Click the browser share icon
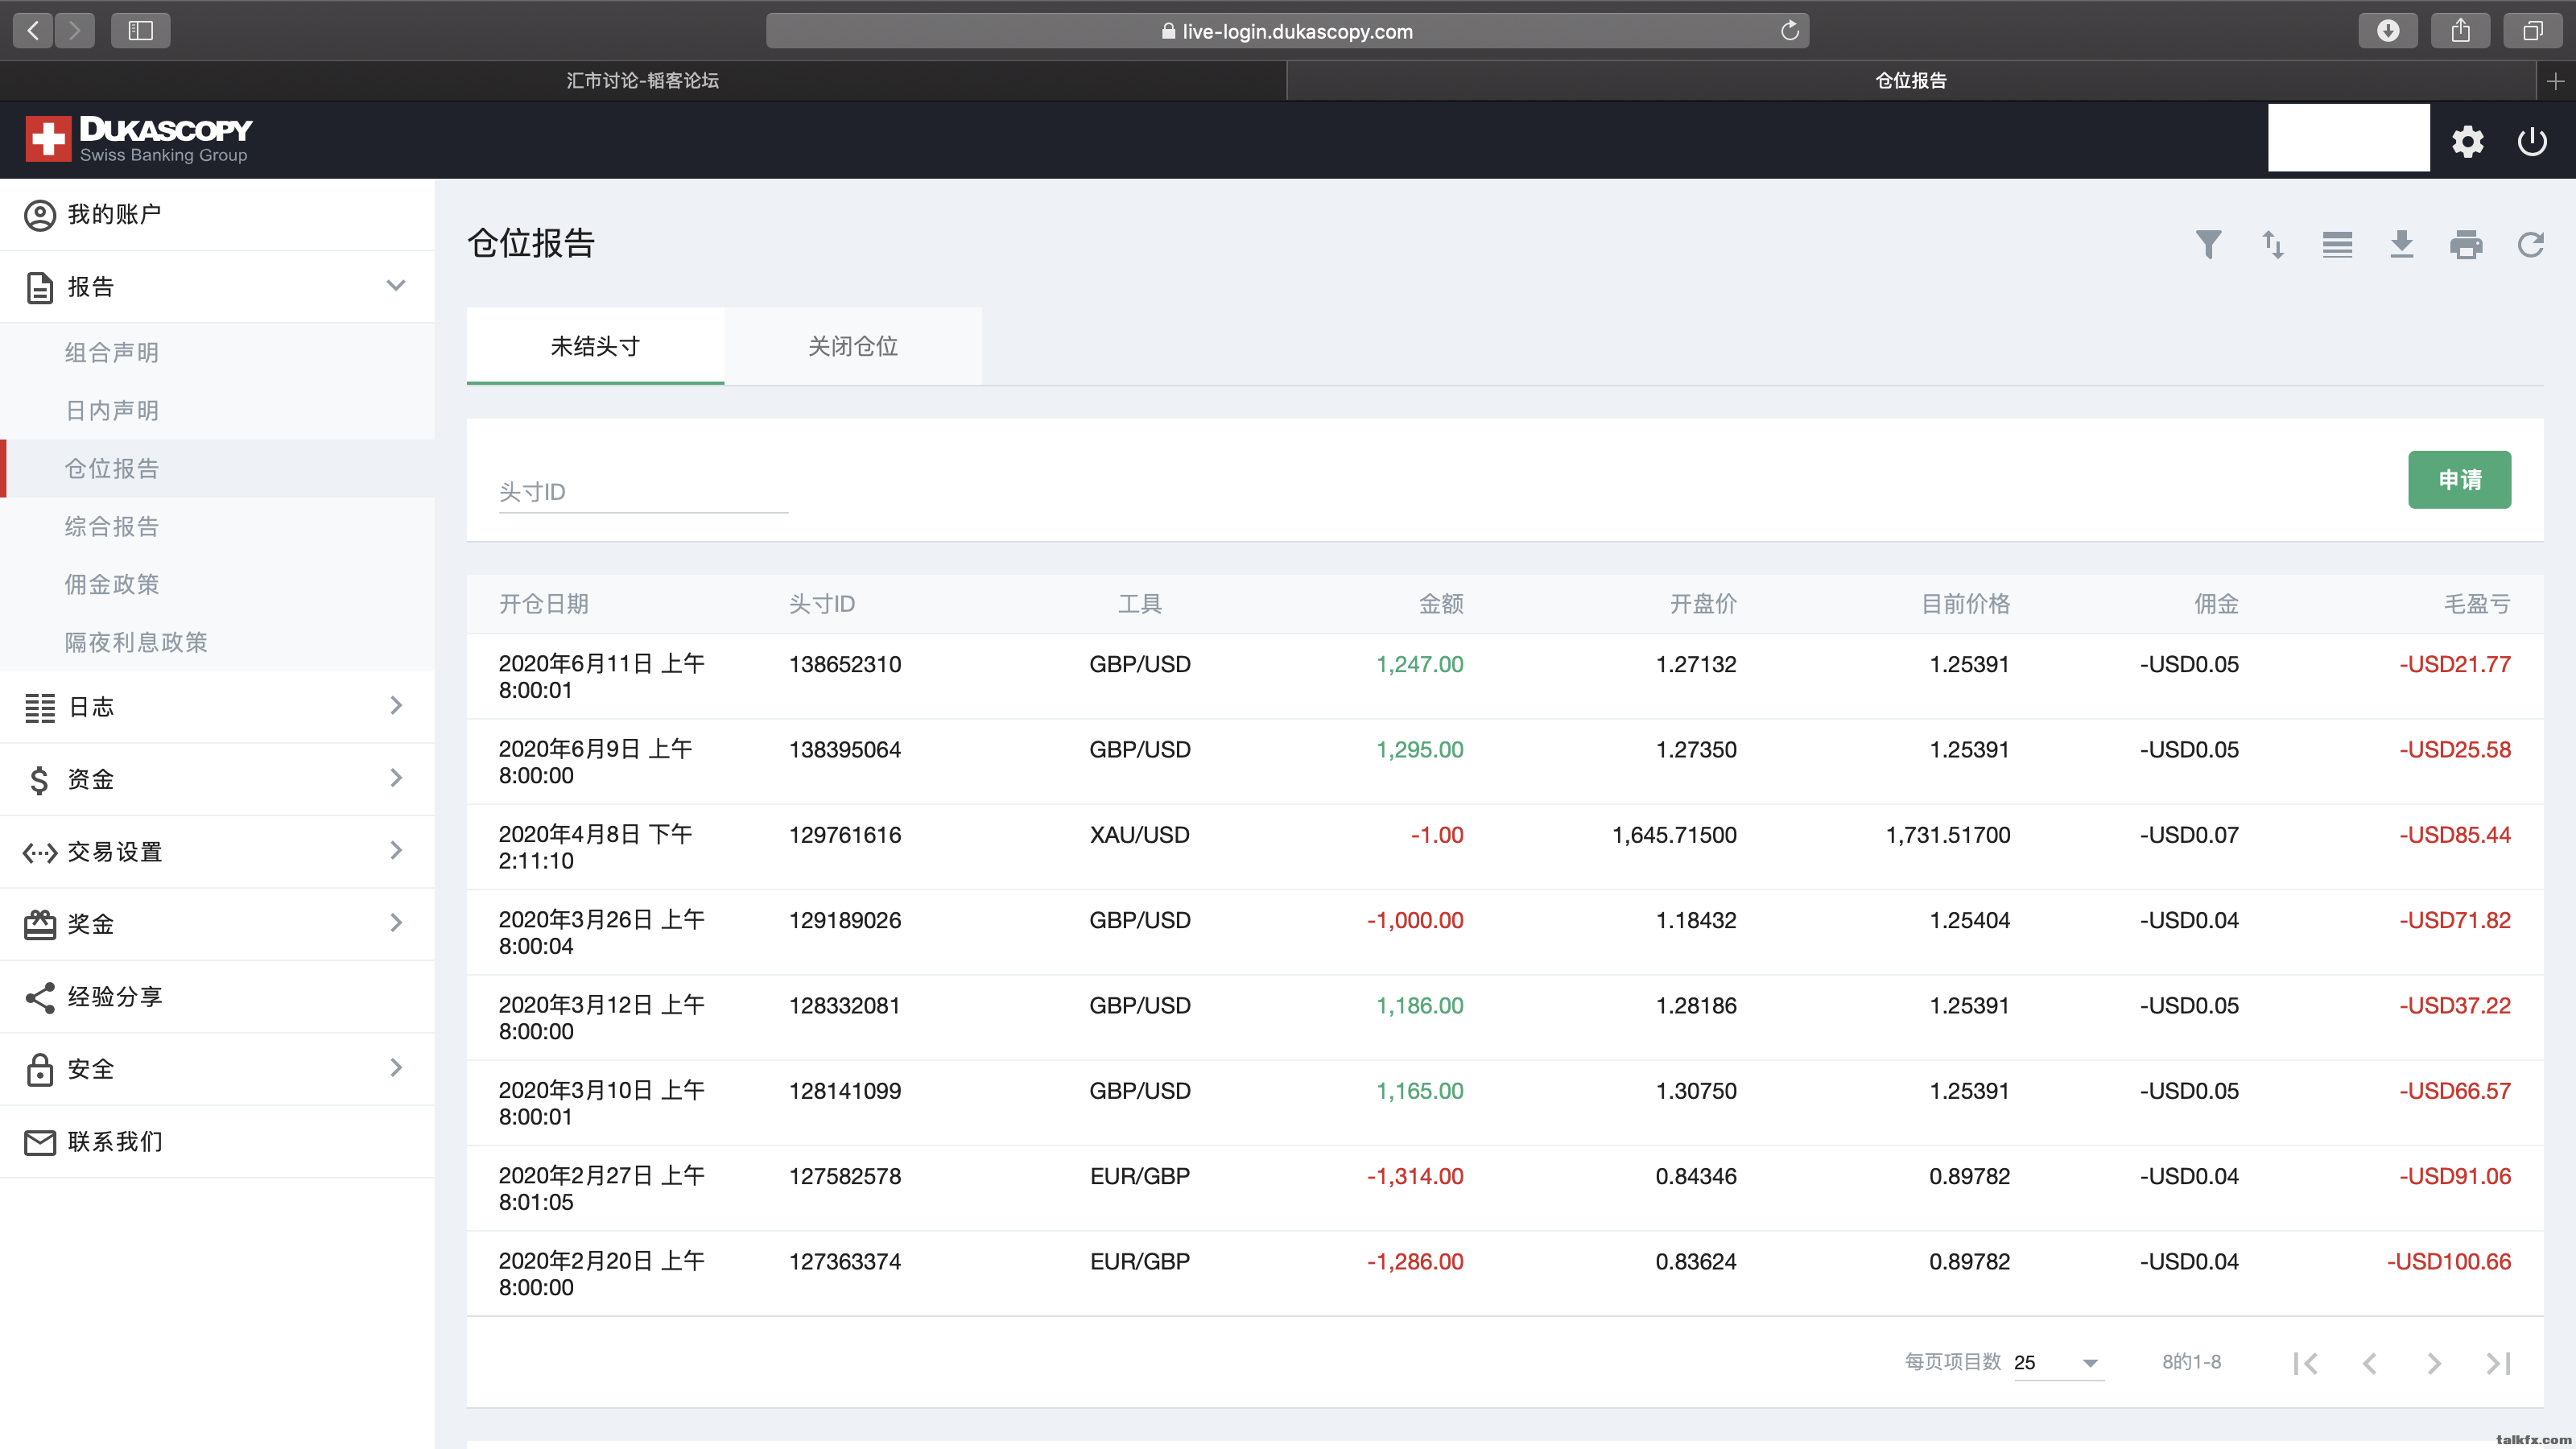The image size is (2576, 1449). (2460, 30)
